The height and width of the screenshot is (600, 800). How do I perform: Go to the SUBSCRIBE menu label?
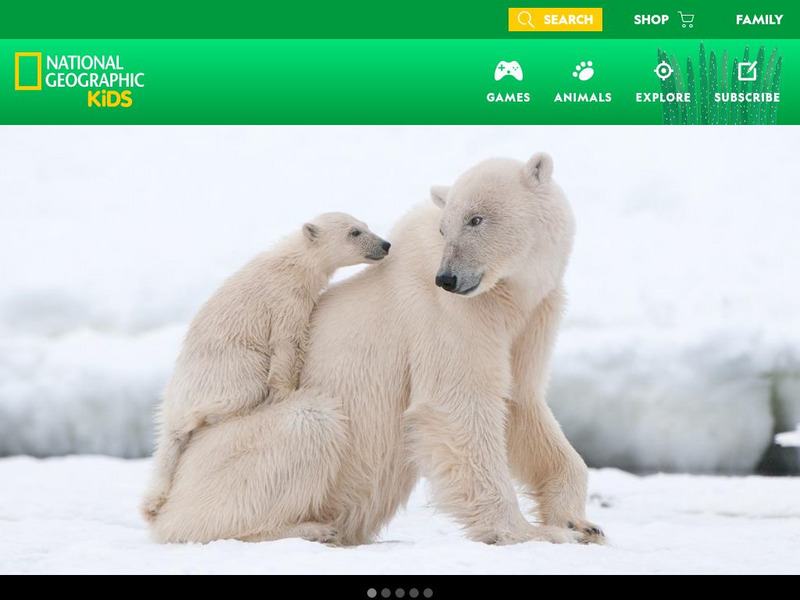[747, 97]
